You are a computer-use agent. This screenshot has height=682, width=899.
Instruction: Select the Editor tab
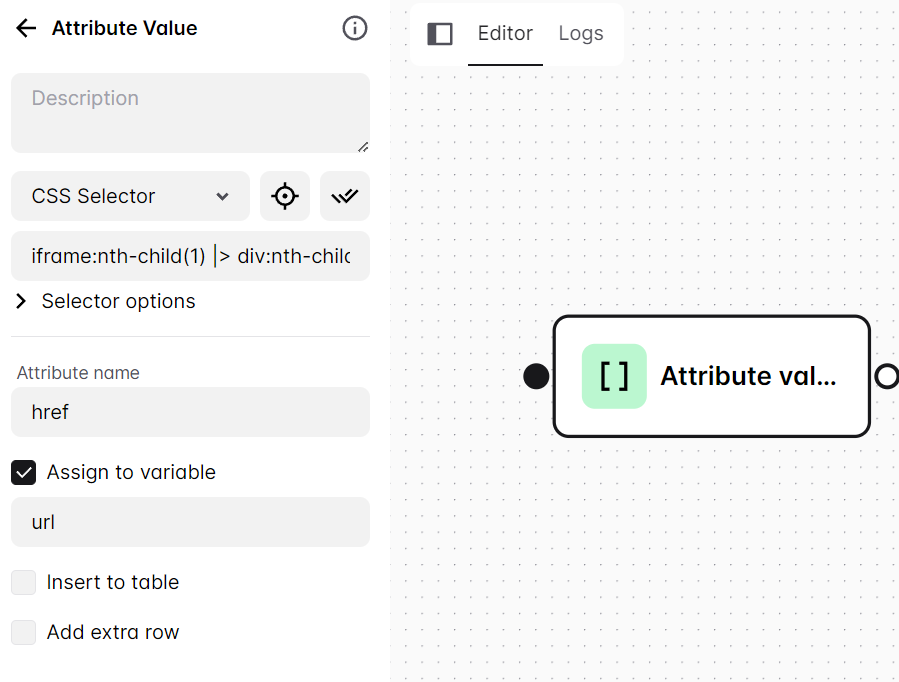point(505,33)
